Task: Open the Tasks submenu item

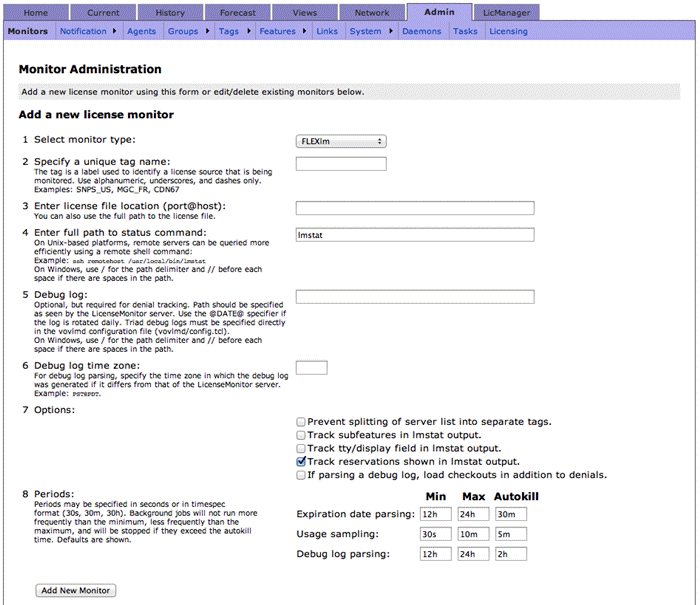Action: (x=465, y=32)
